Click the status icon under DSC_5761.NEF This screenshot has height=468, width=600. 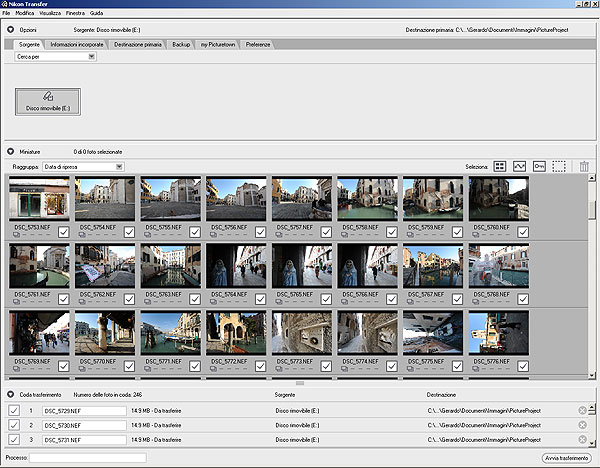(x=17, y=302)
